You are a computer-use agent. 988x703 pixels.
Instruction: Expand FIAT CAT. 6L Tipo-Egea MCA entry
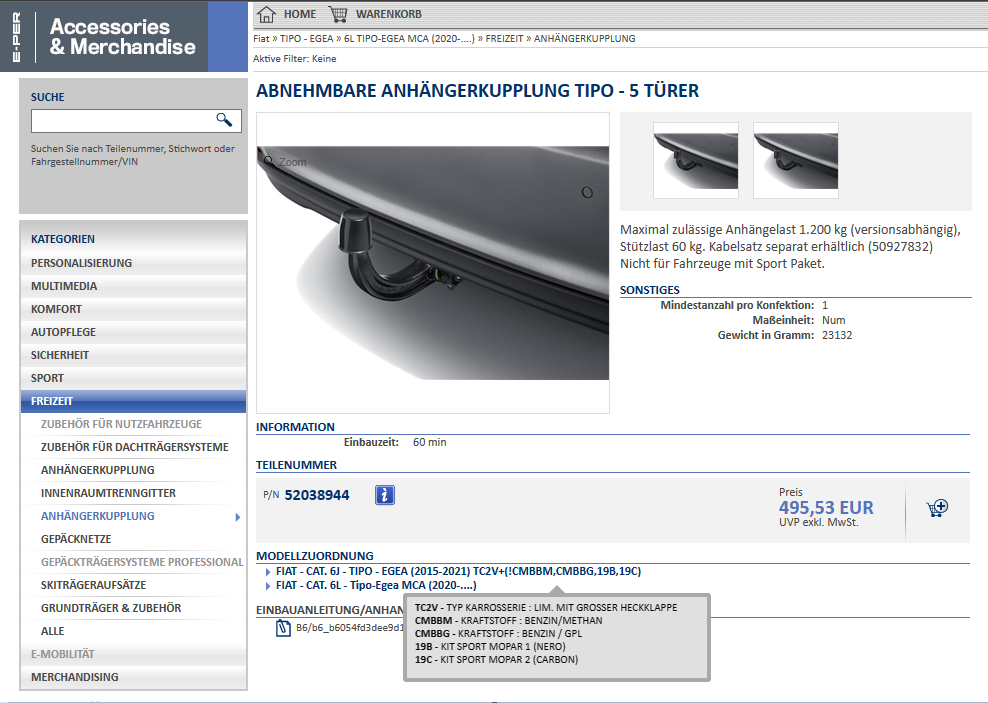pos(268,585)
